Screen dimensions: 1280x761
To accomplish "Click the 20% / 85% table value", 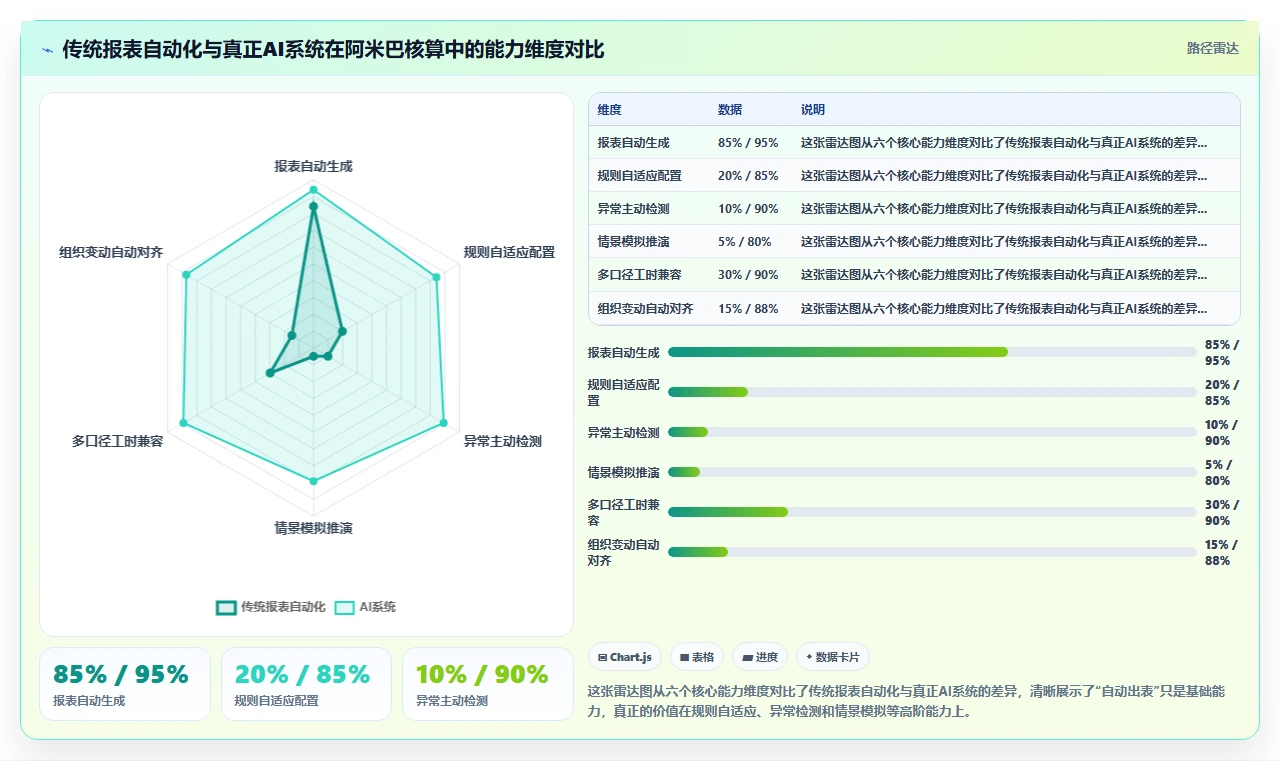I will [x=748, y=176].
